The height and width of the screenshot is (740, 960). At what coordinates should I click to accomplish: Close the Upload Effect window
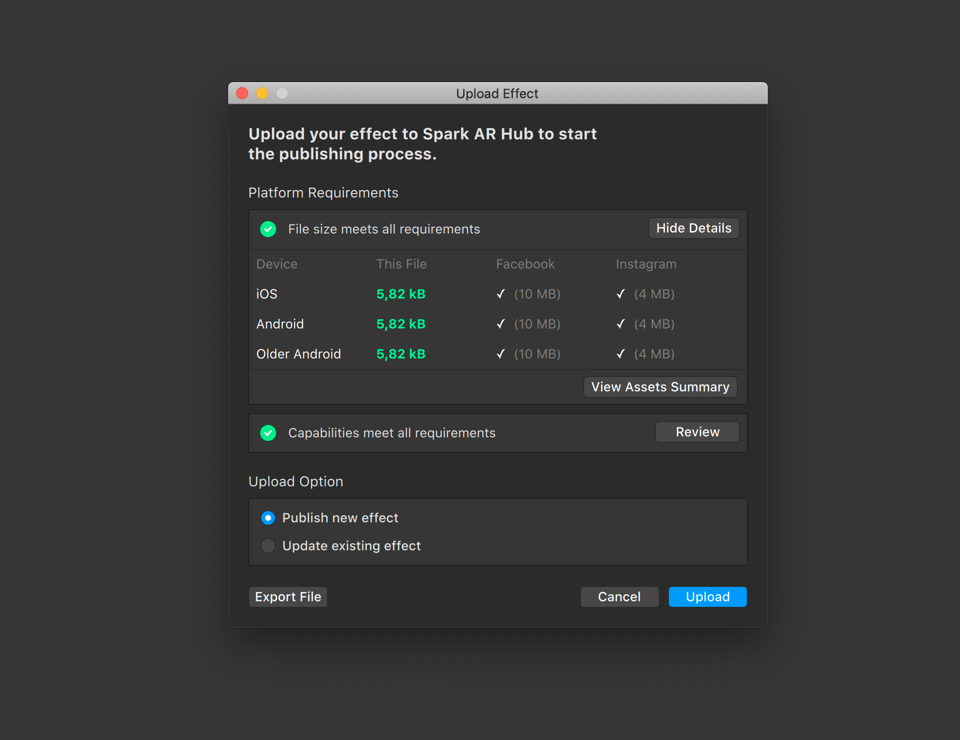tap(242, 94)
